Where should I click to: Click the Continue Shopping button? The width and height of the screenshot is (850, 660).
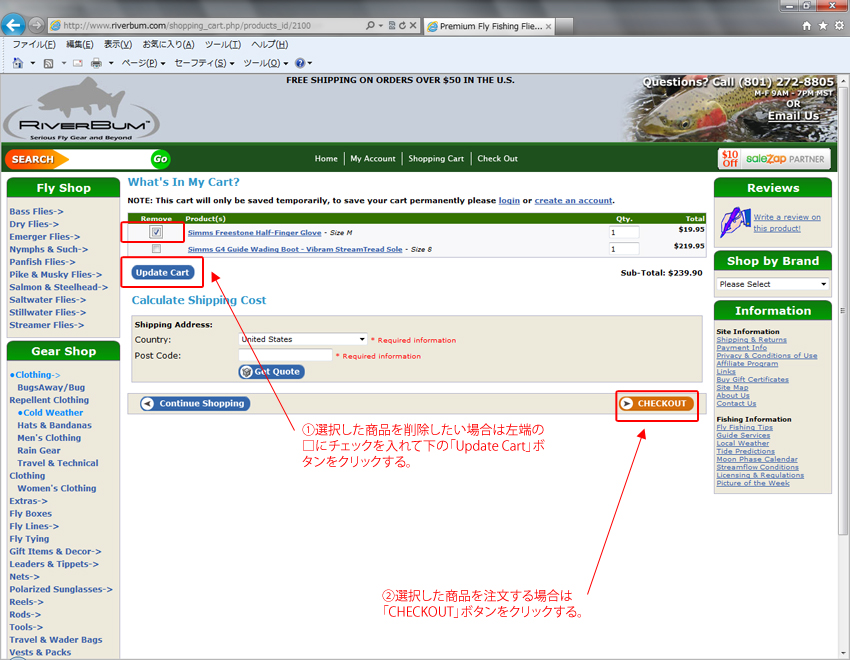[x=195, y=403]
